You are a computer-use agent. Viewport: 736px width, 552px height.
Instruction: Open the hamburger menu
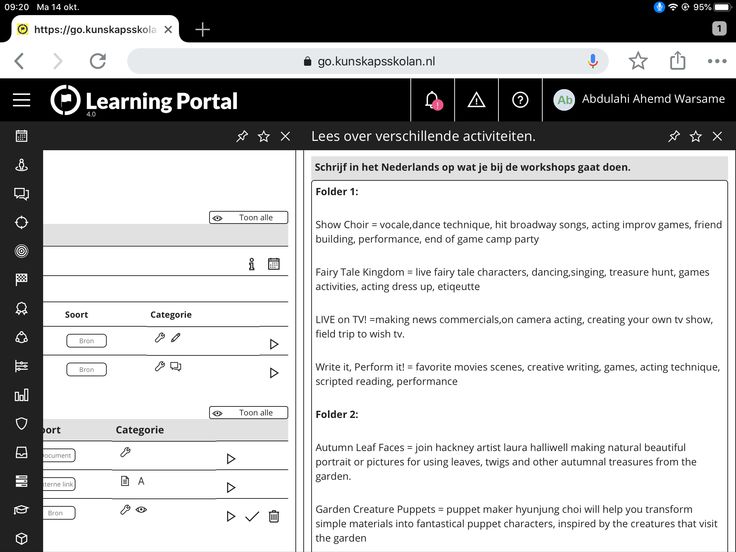(21, 100)
